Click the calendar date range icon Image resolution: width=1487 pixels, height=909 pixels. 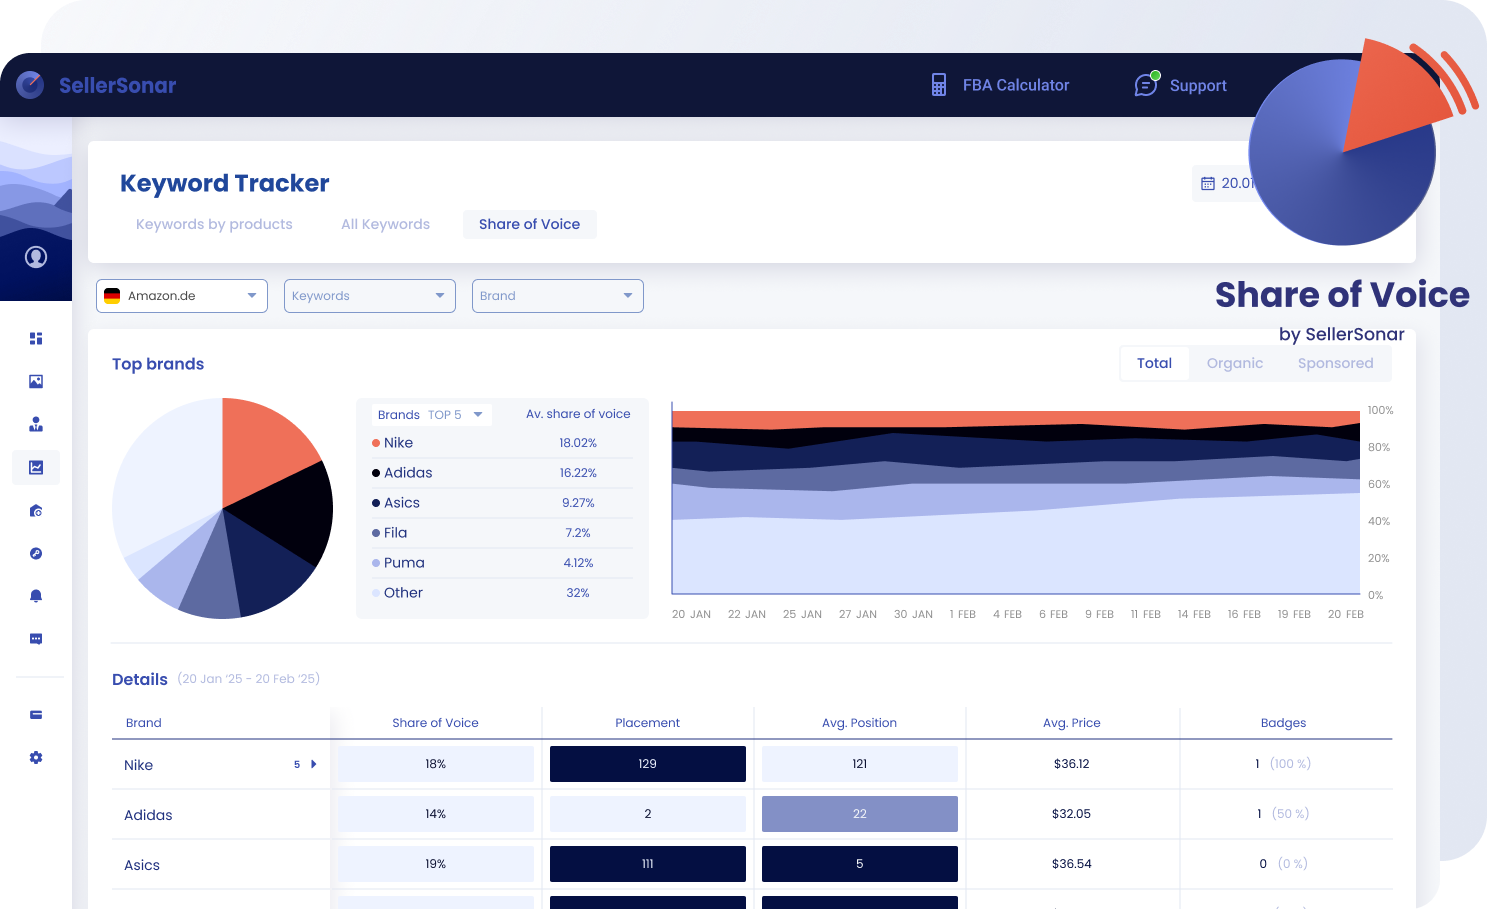[1208, 183]
